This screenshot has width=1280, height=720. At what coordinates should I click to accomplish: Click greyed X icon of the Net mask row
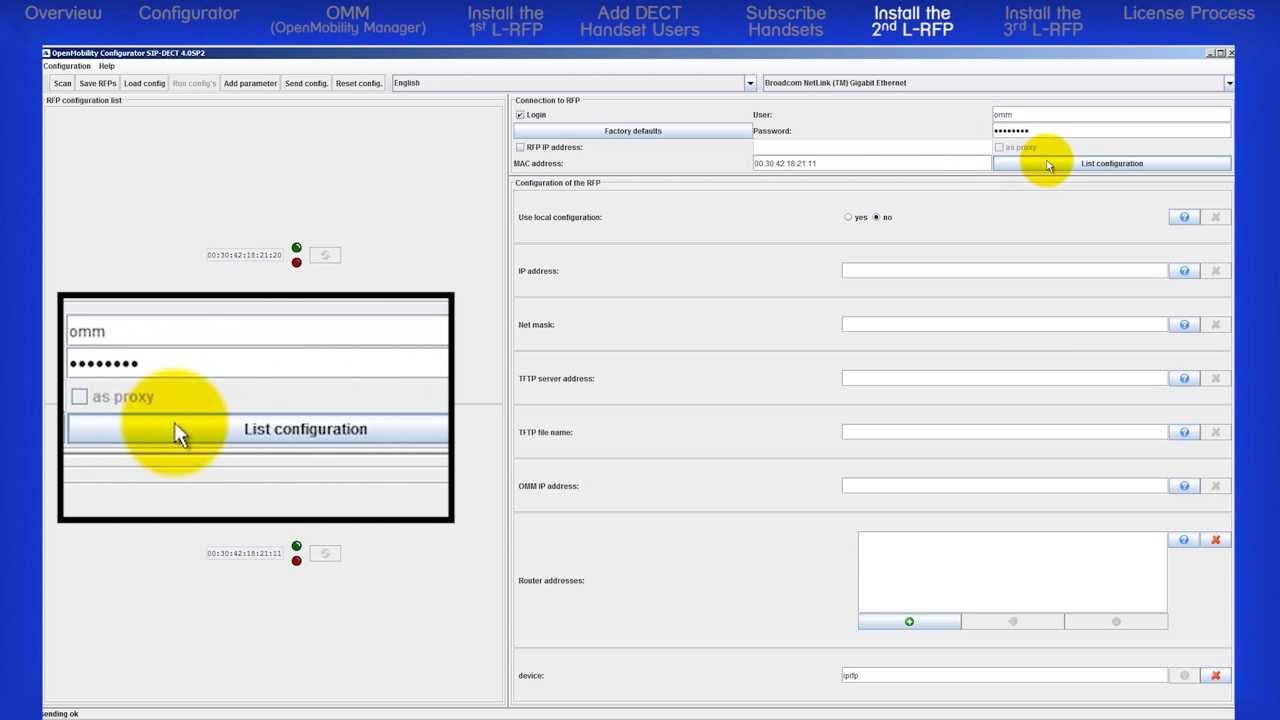[1216, 325]
